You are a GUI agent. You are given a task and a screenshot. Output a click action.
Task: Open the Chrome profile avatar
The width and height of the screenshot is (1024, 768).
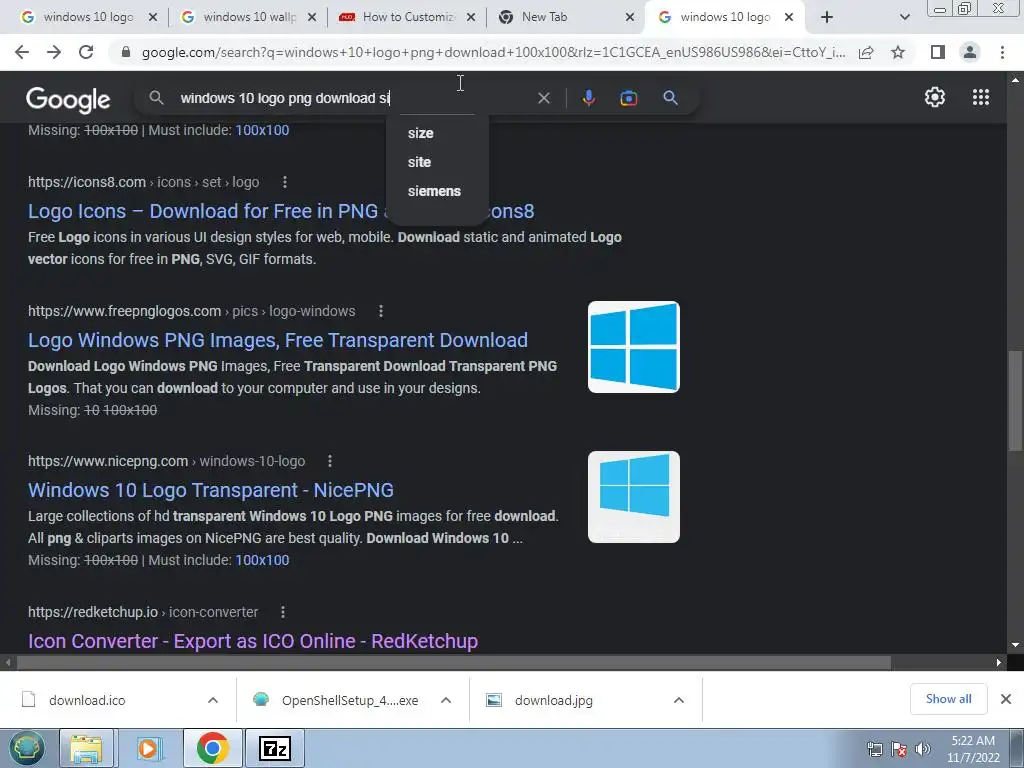(970, 52)
